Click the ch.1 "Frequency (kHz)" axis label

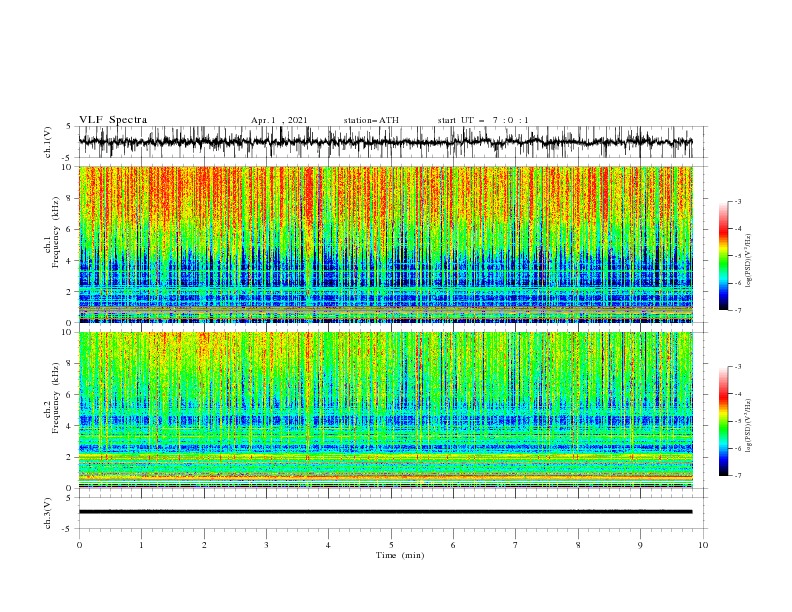(55, 232)
